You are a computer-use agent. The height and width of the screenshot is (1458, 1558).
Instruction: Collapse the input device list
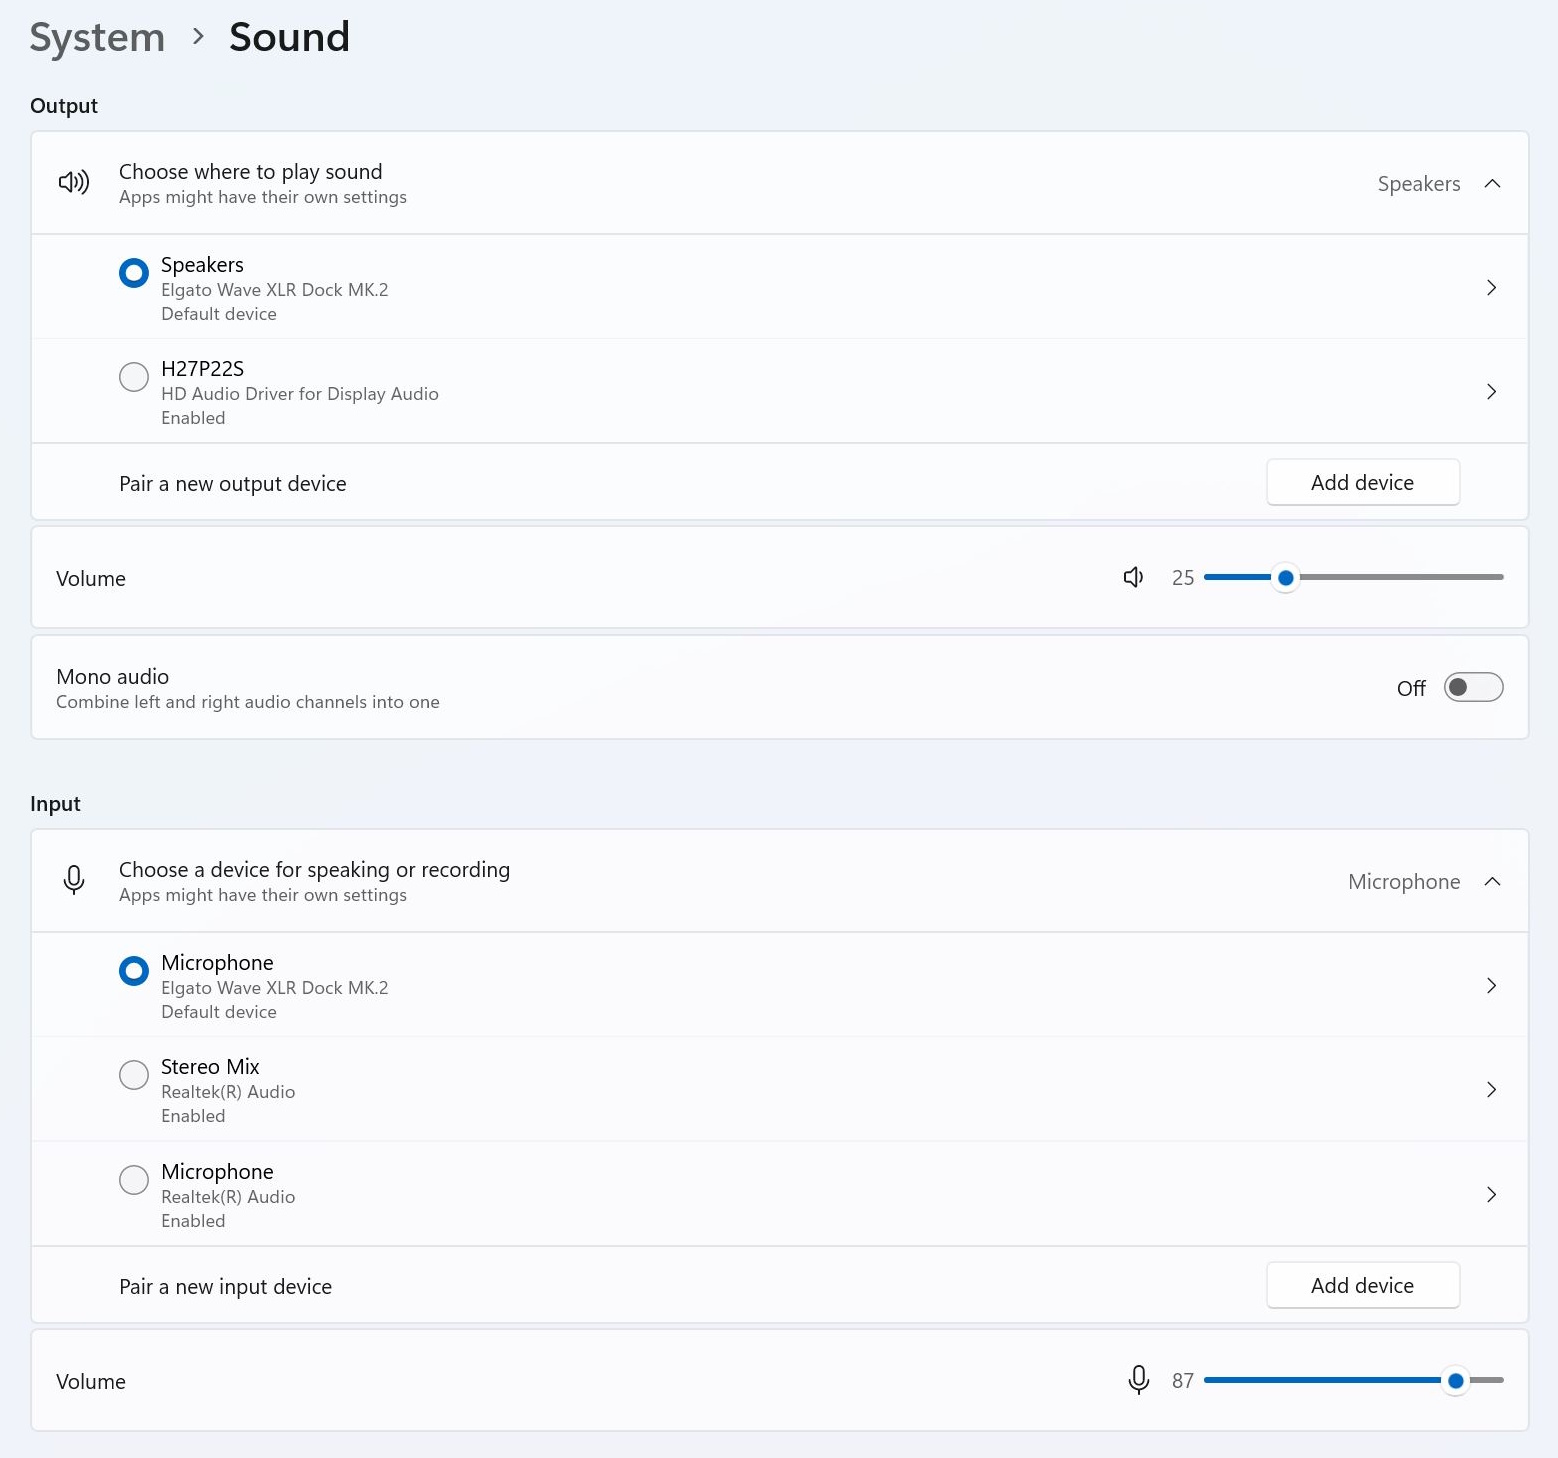coord(1492,882)
